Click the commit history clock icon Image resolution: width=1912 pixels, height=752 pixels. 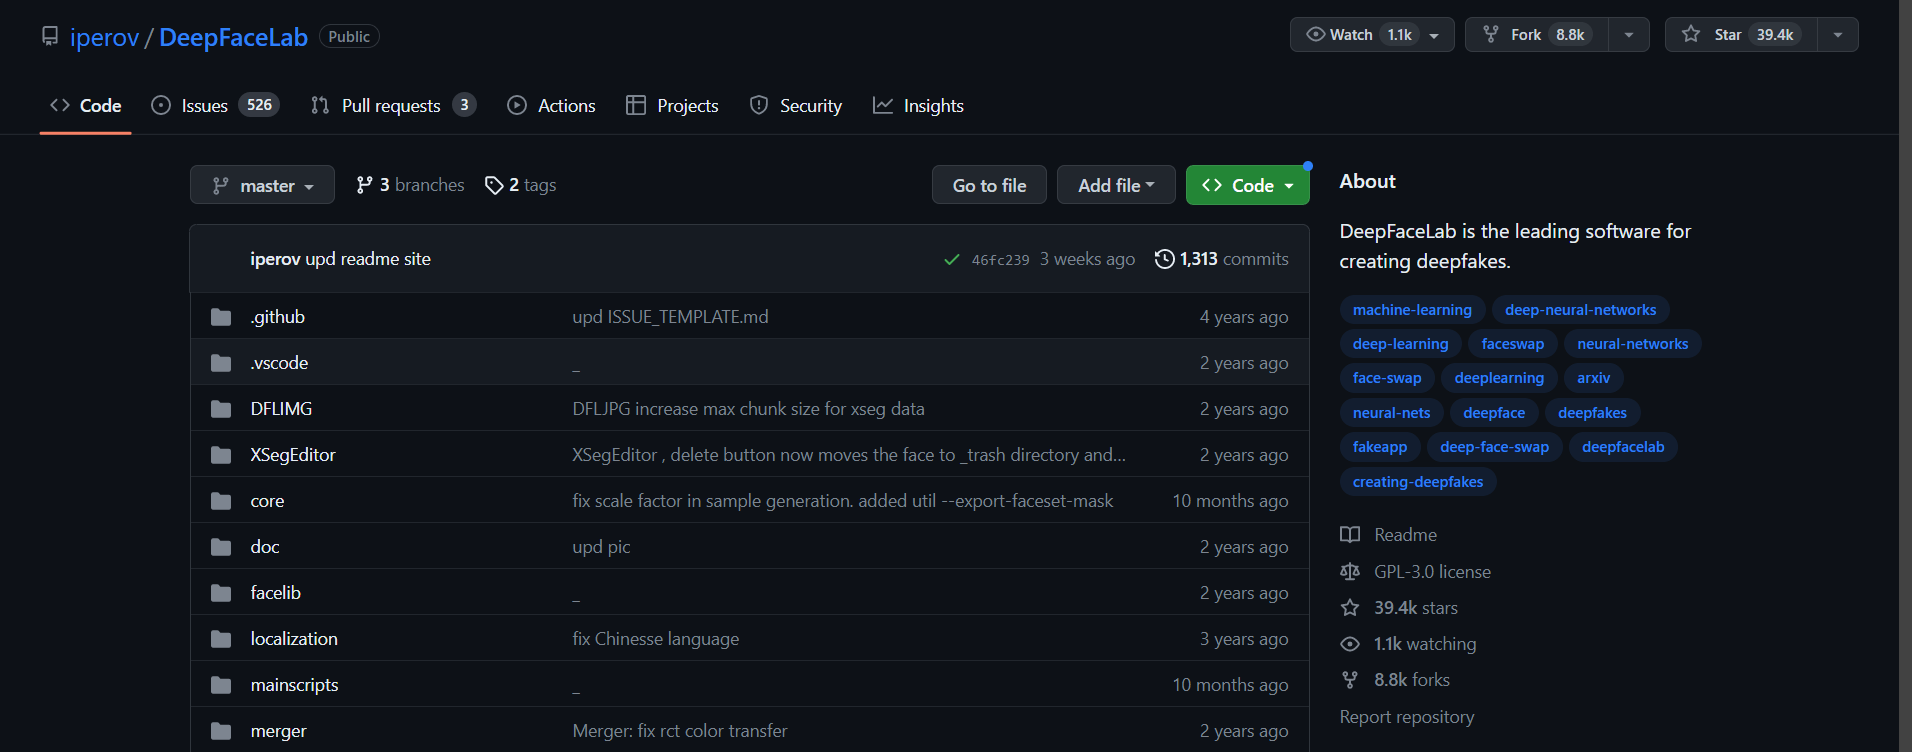(1164, 259)
